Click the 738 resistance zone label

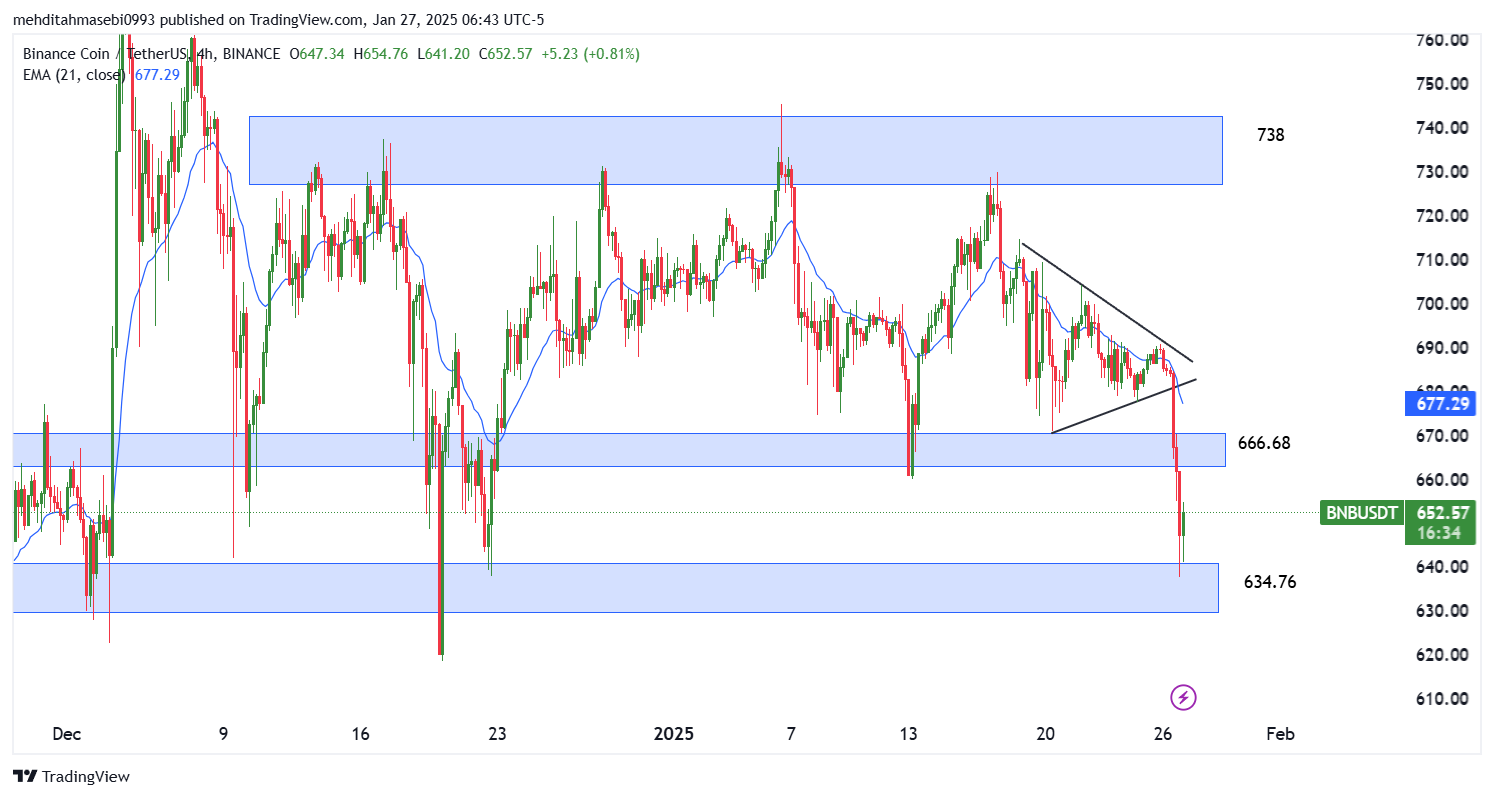coord(1270,135)
